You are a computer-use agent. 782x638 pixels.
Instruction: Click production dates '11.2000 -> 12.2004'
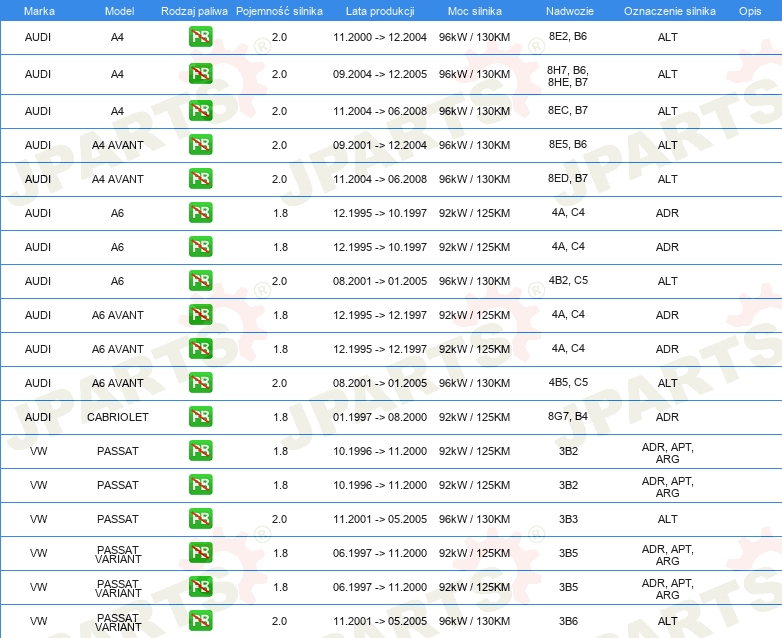380,37
